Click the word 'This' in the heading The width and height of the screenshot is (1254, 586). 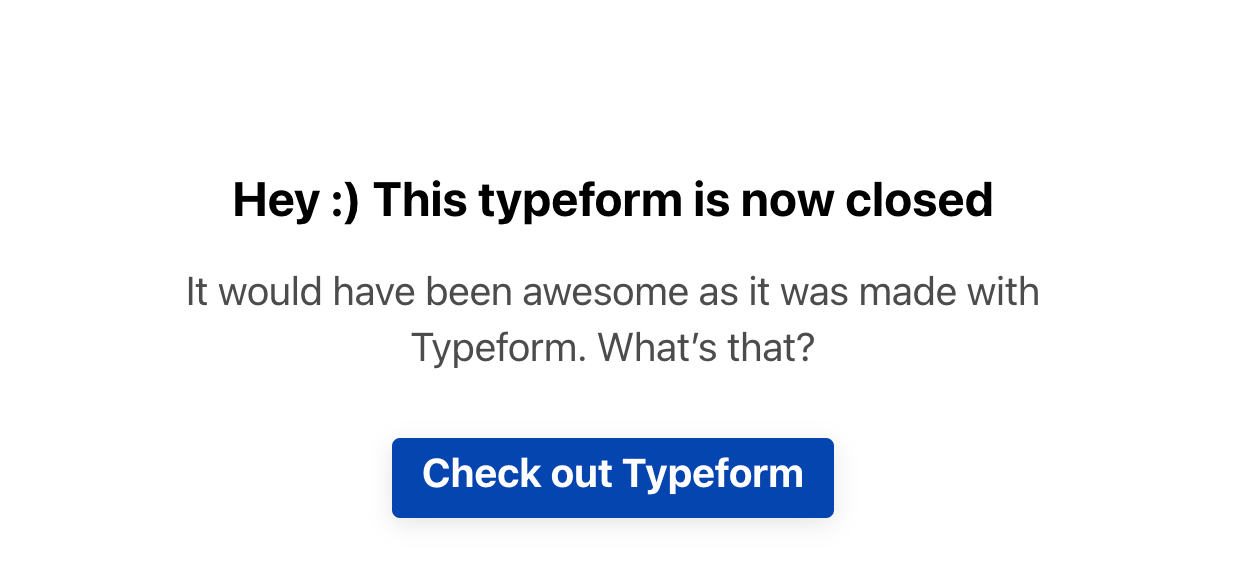pyautogui.click(x=419, y=200)
